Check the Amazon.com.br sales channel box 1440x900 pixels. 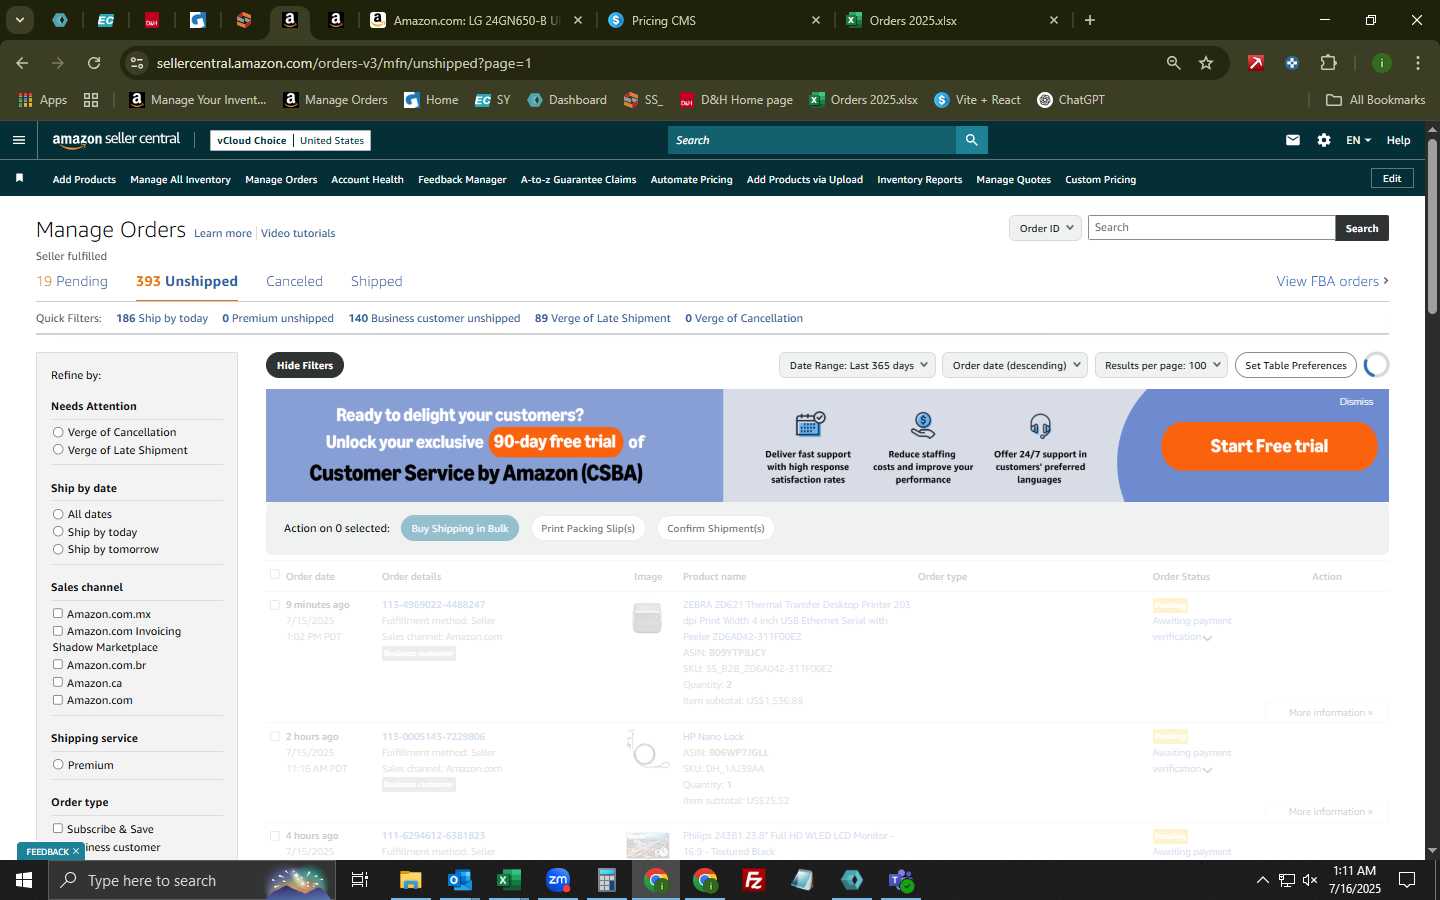58,664
